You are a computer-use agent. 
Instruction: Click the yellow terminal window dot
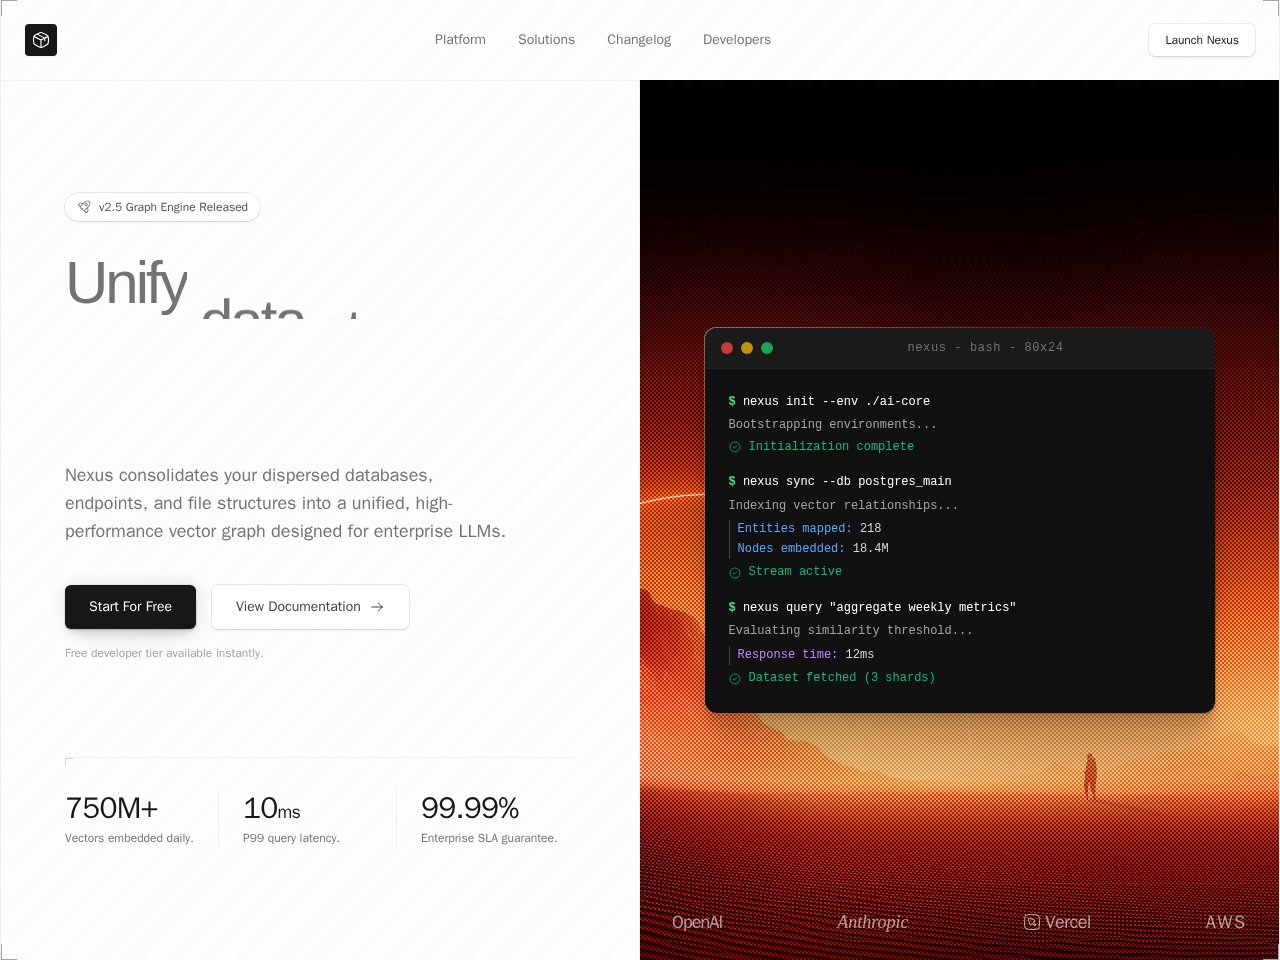(x=747, y=348)
